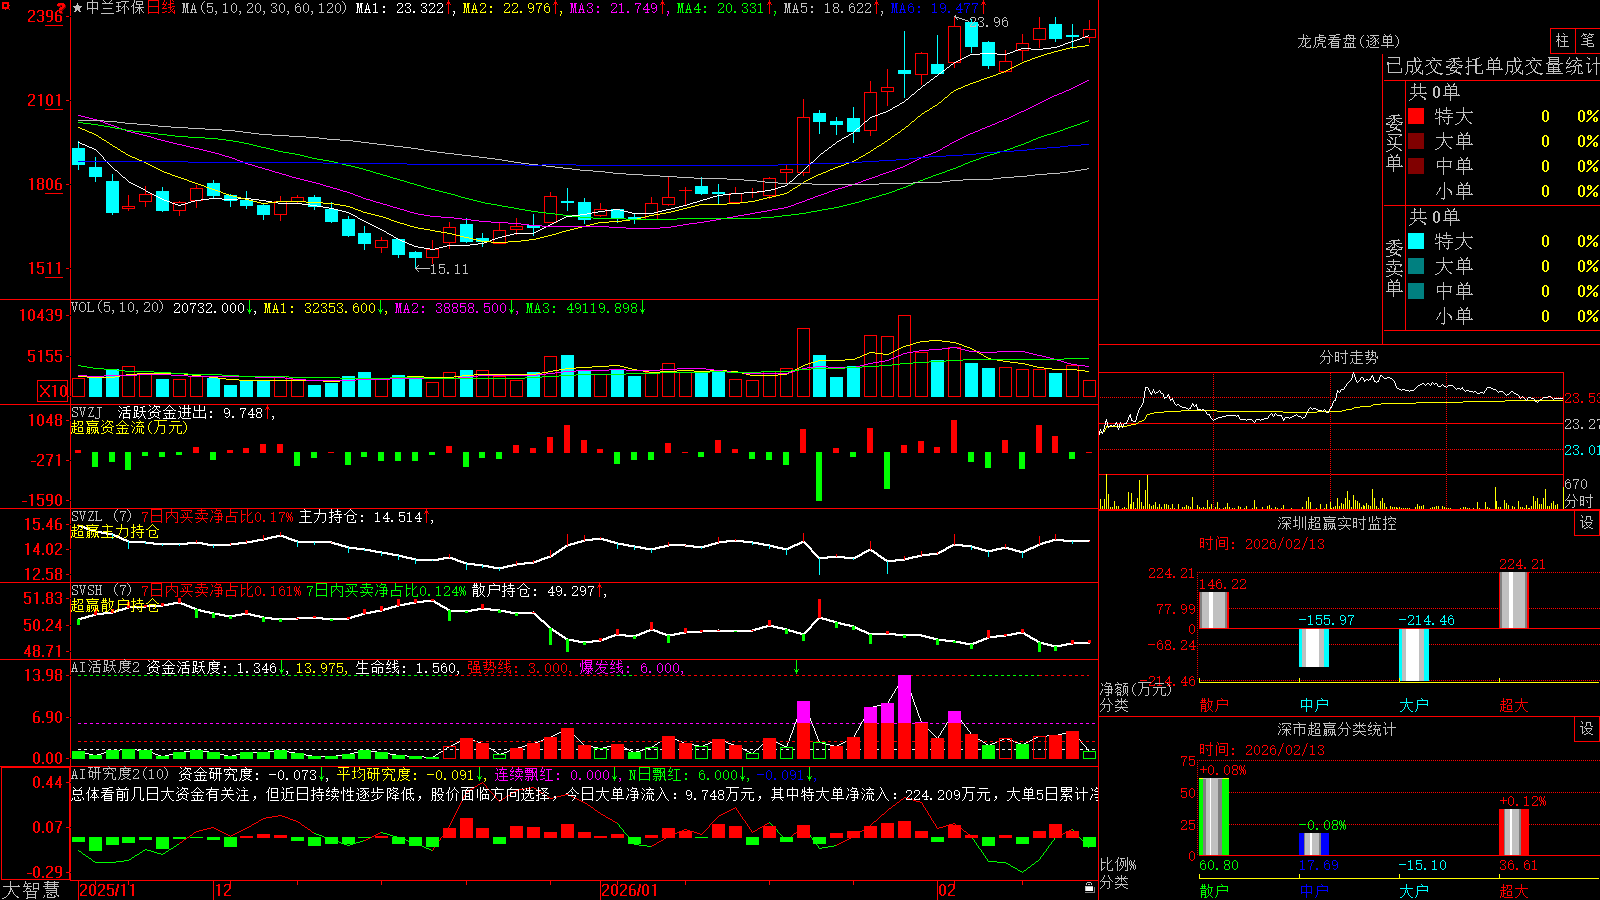Open the MA(5,10,20,30,60,120) indicator parameters
Image resolution: width=1600 pixels, height=900 pixels.
pos(265,8)
